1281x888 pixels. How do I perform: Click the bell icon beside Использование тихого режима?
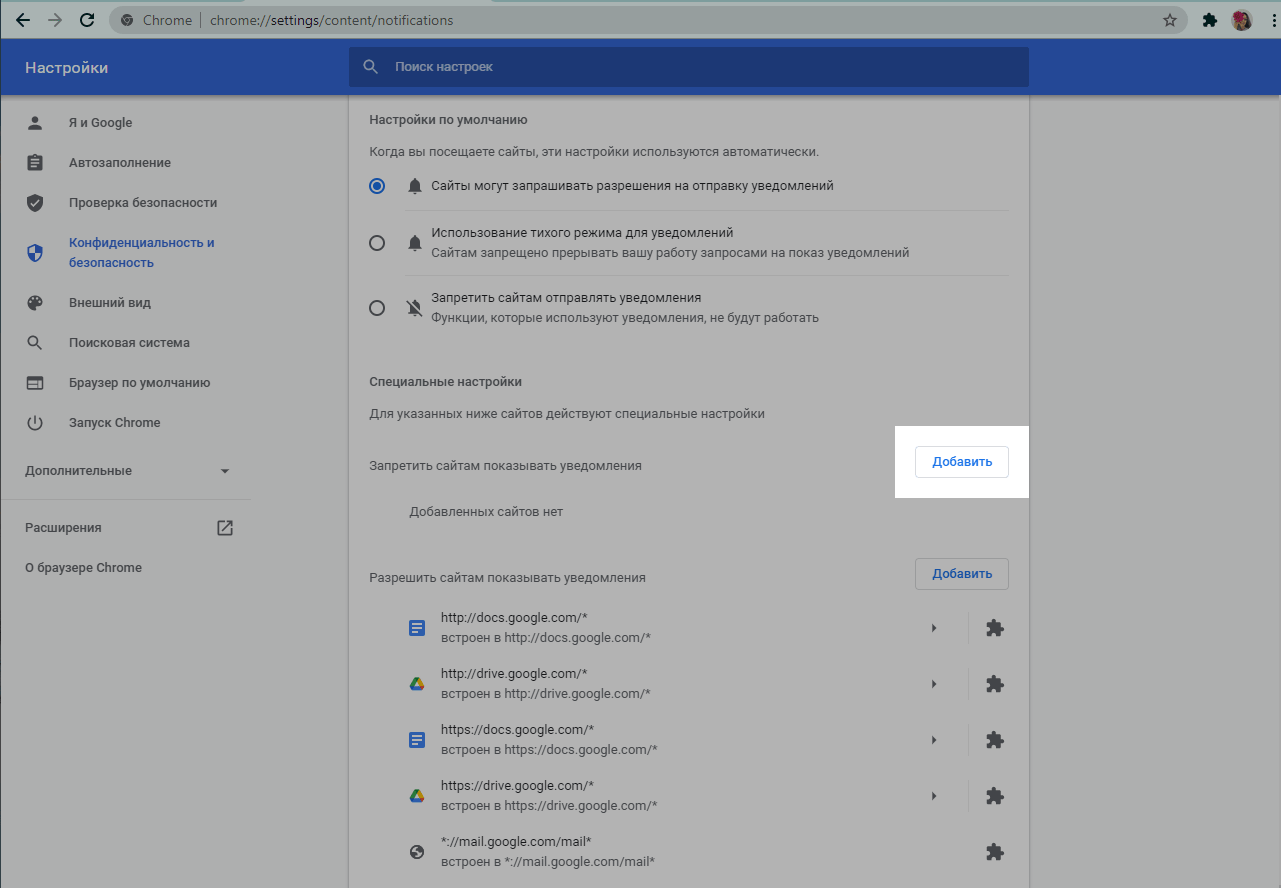[x=415, y=243]
